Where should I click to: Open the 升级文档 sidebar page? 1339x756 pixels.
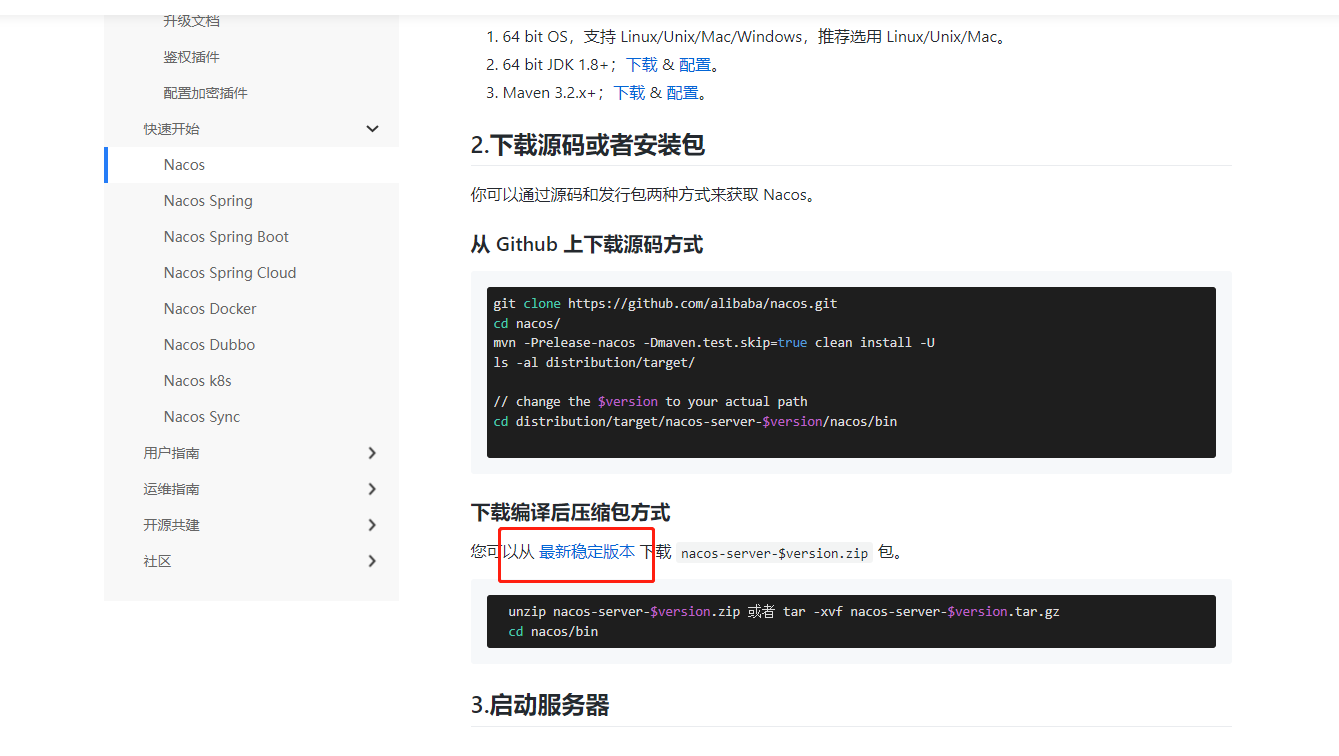191,21
